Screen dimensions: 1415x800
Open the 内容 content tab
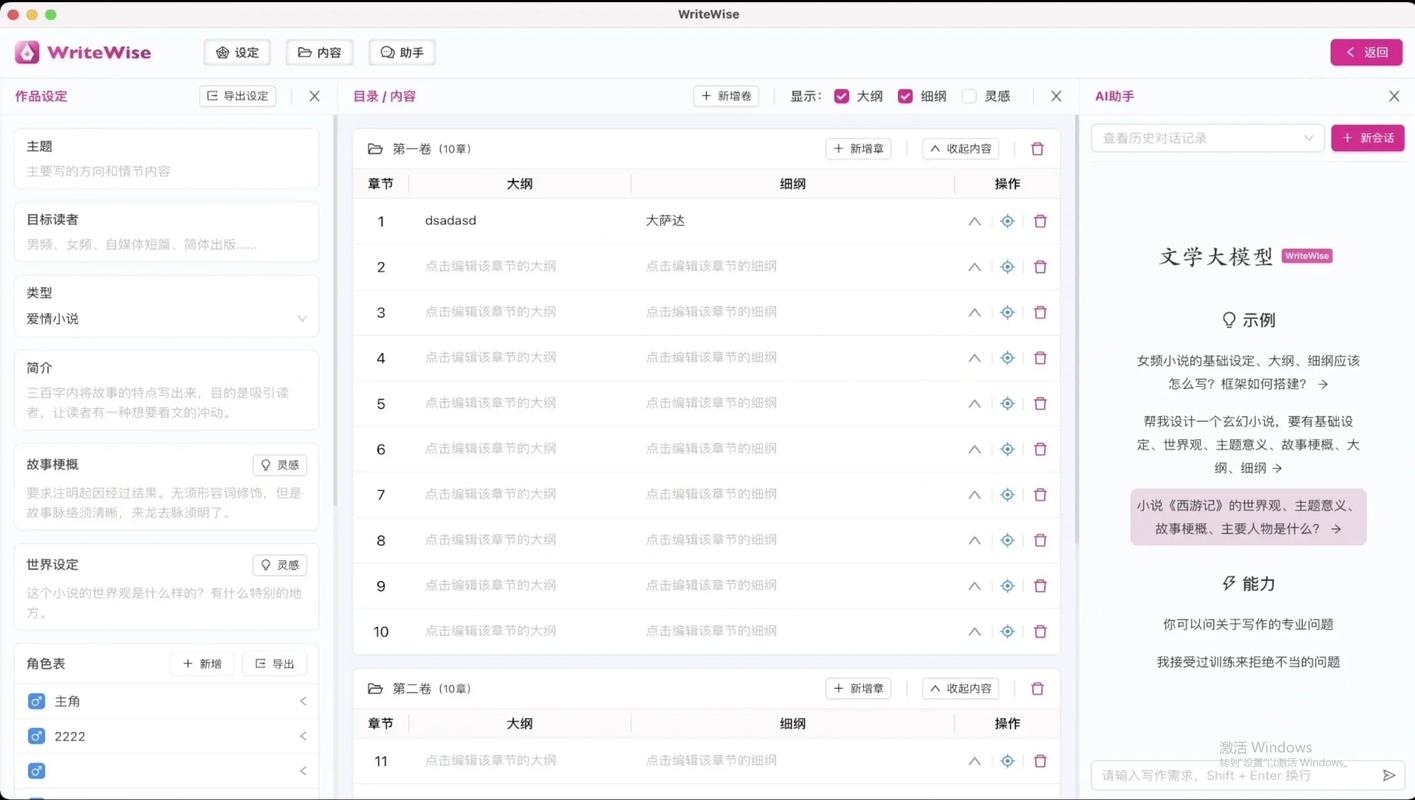[x=320, y=52]
